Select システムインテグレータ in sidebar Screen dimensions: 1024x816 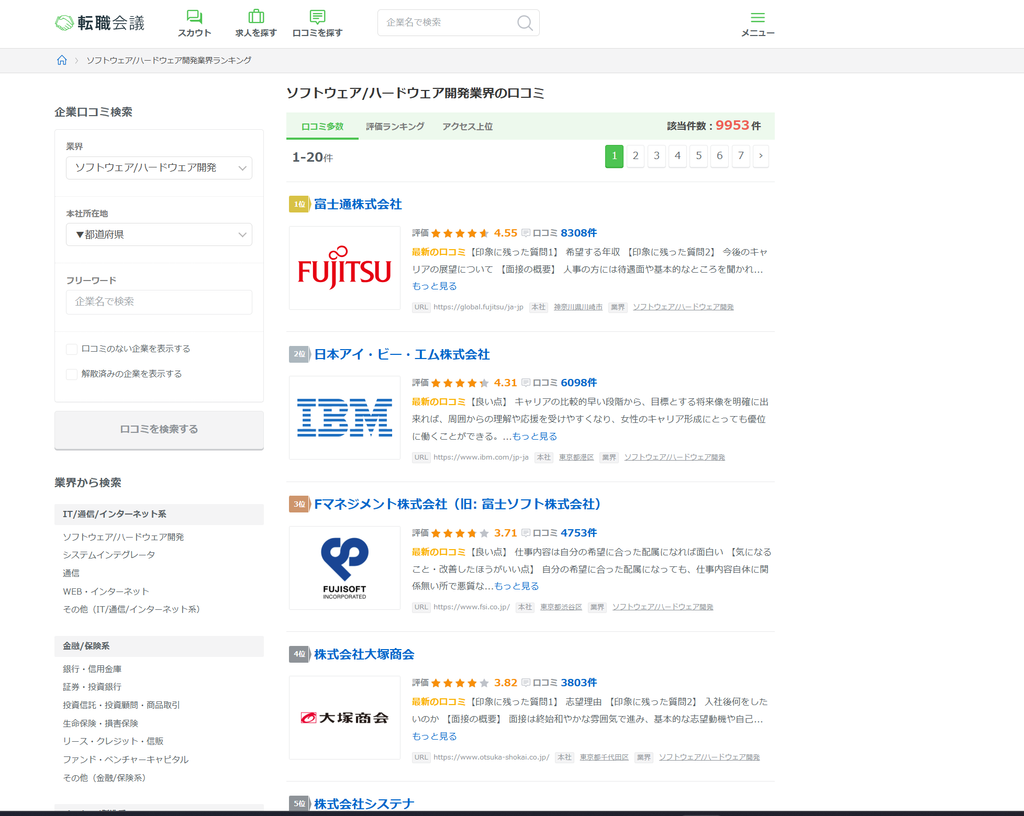coord(109,555)
